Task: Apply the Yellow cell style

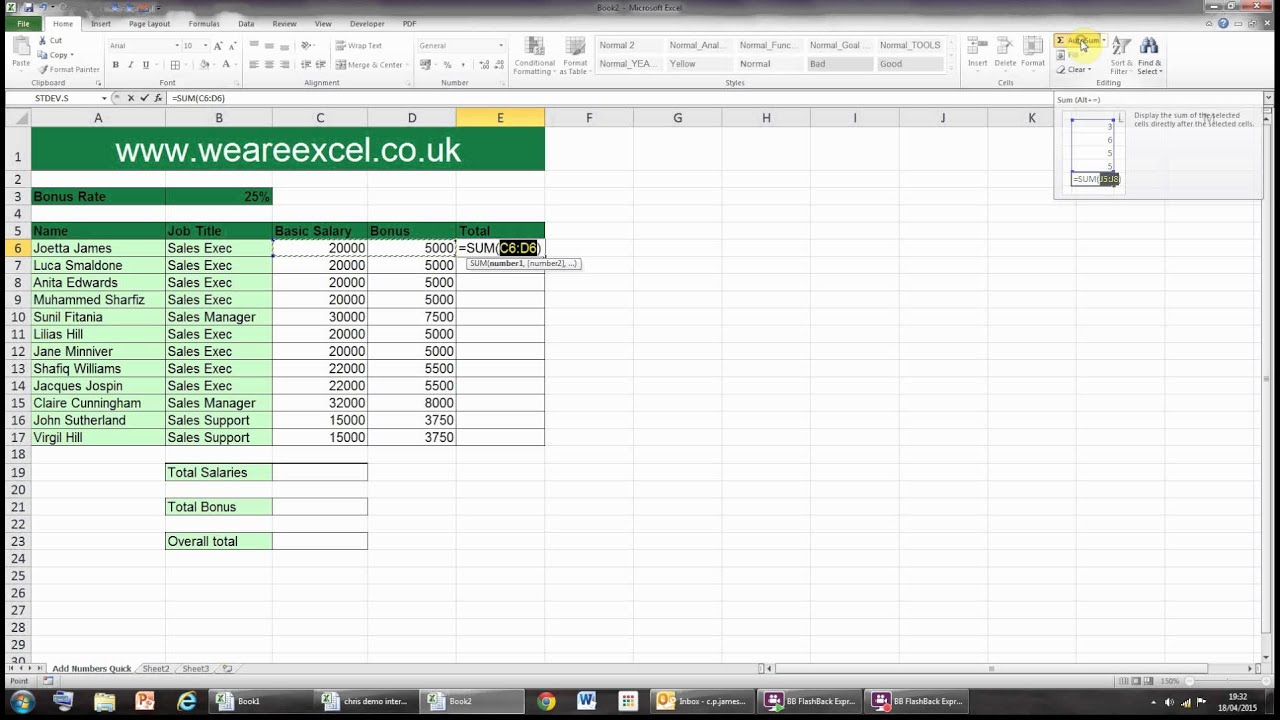Action: (x=700, y=64)
